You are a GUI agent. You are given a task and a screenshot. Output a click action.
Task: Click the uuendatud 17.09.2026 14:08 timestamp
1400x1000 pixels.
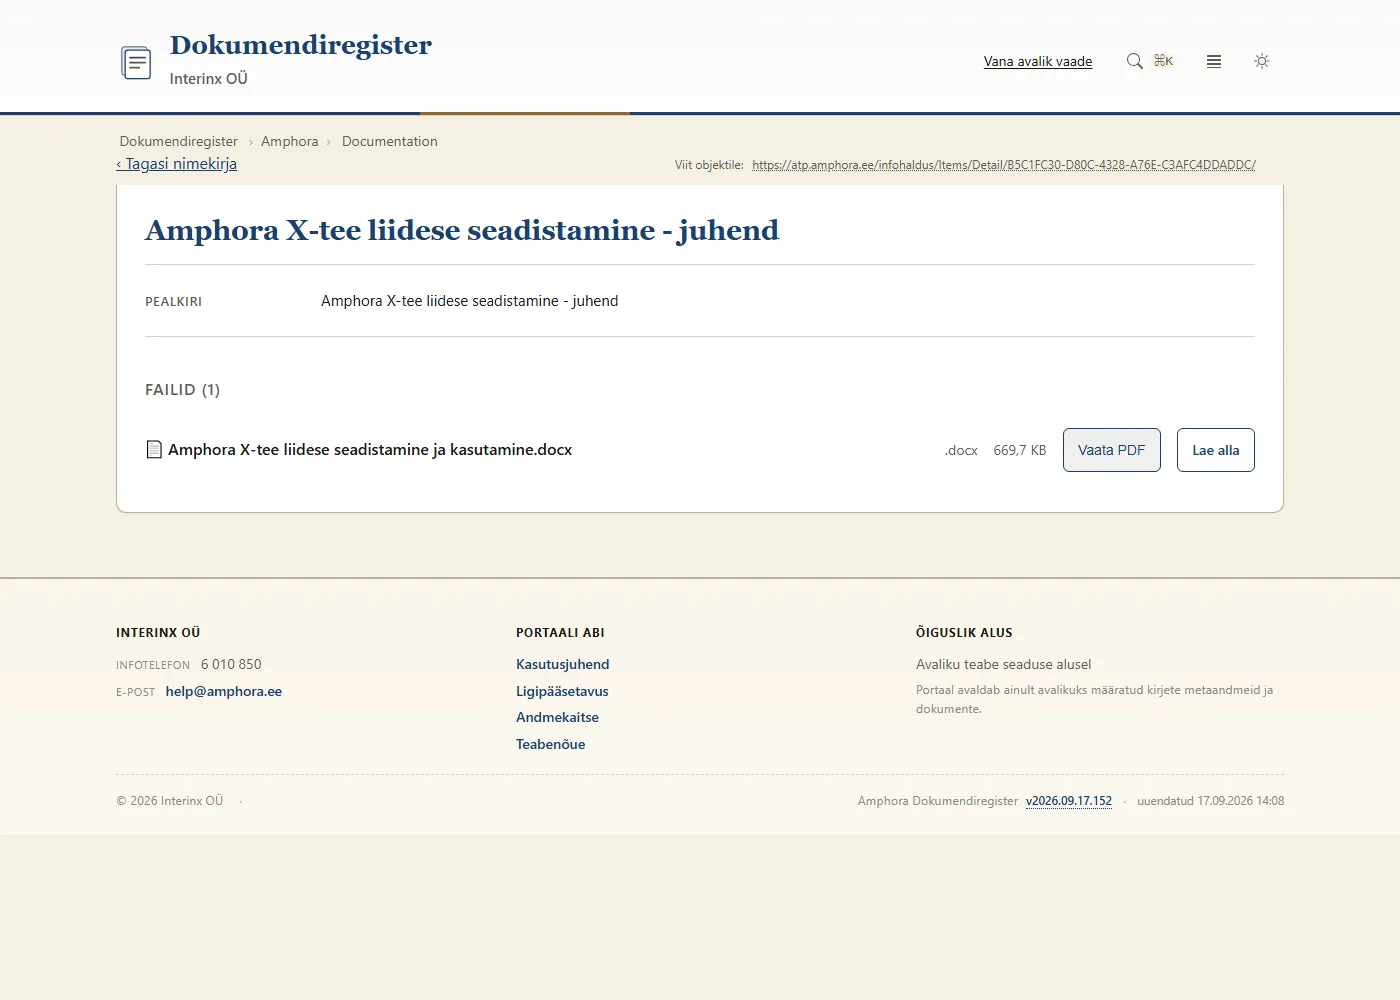[x=1211, y=801]
